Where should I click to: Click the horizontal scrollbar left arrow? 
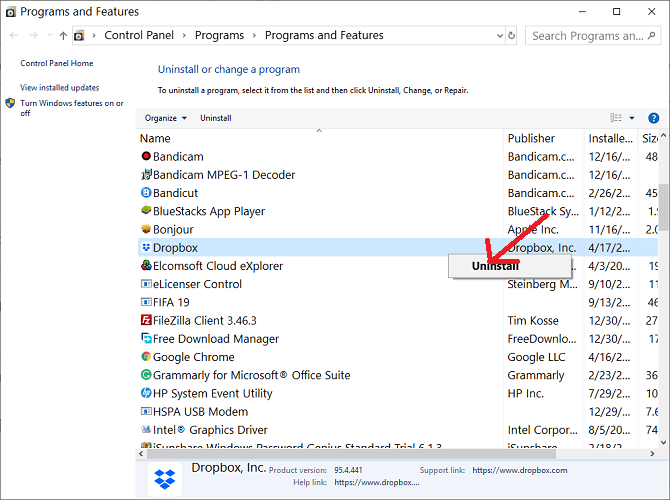(x=141, y=454)
